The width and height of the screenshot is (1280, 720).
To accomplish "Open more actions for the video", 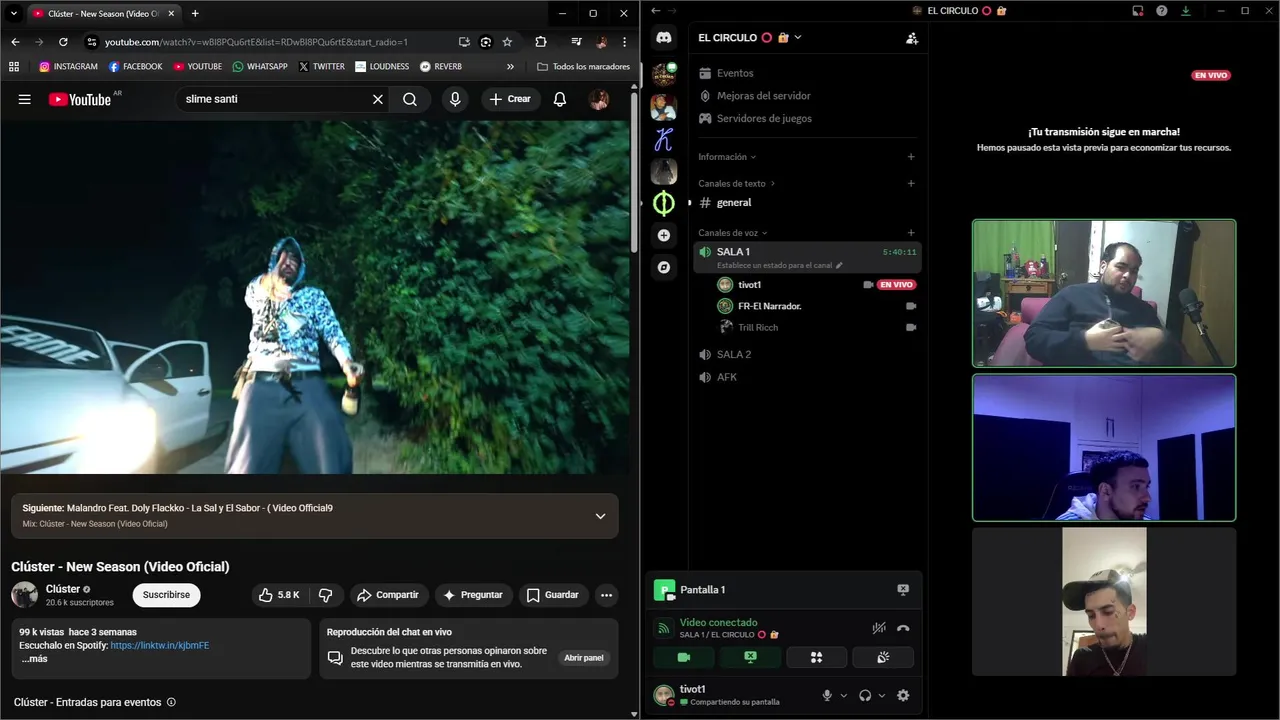I will pyautogui.click(x=606, y=595).
